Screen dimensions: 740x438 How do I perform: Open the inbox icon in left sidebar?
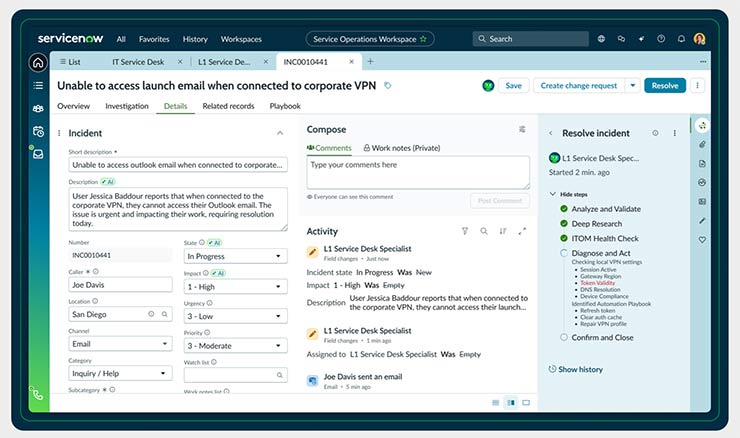pyautogui.click(x=38, y=154)
